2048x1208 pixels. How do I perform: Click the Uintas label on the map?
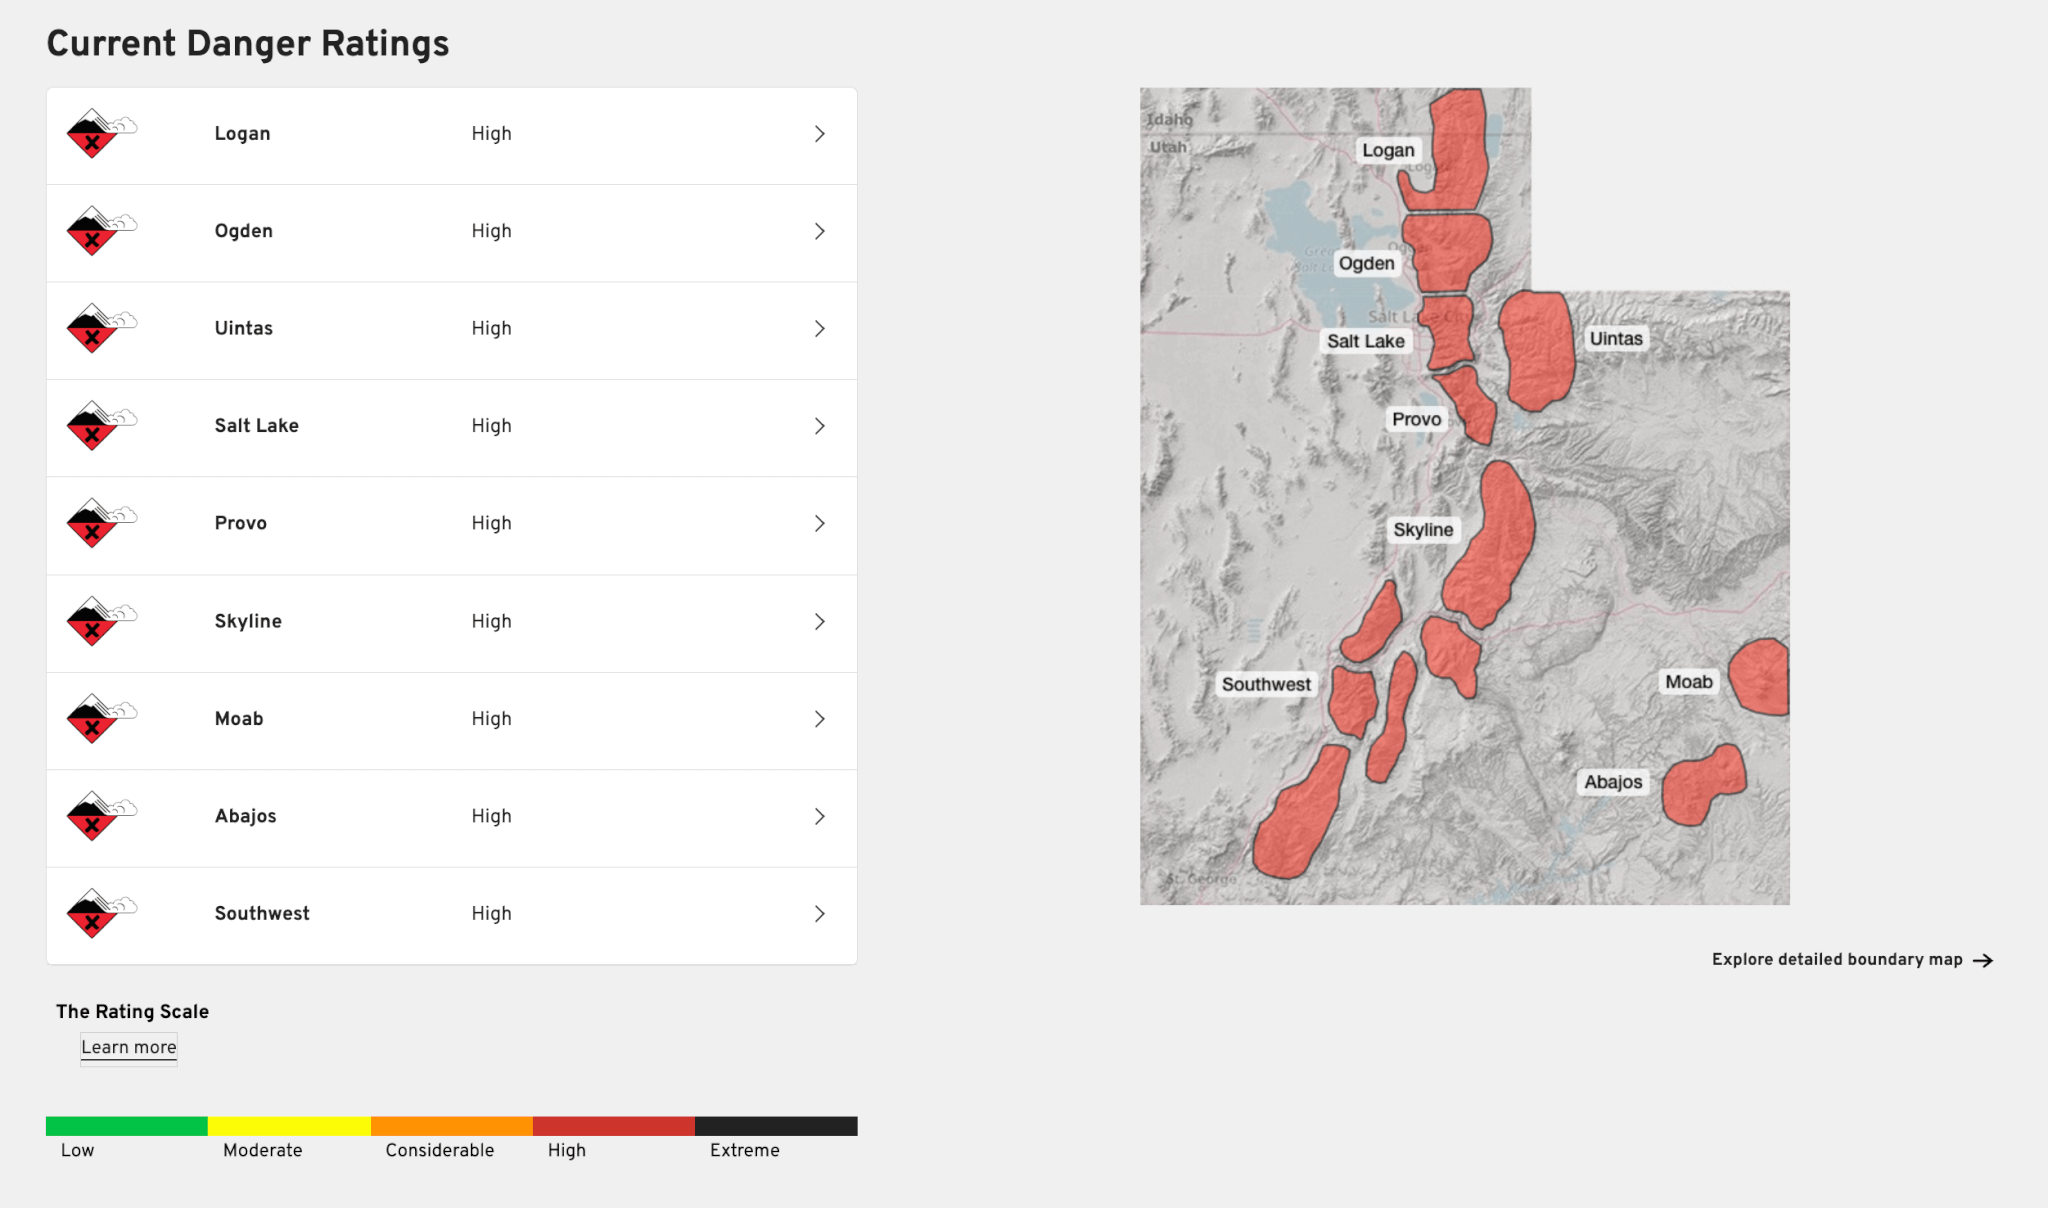click(x=1616, y=339)
